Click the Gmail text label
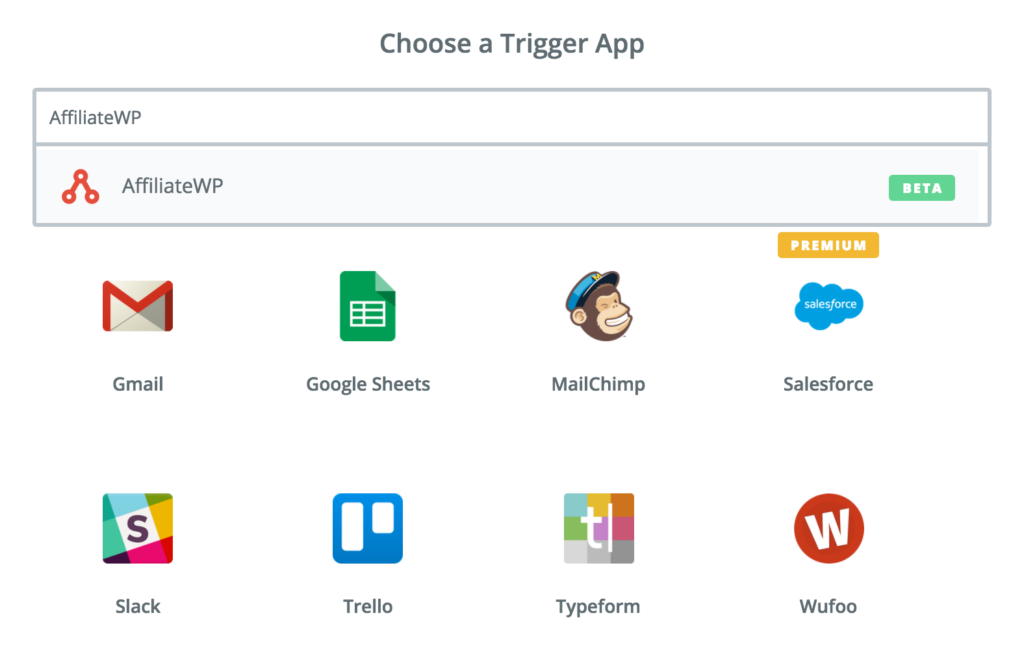Viewport: 1024px width, 650px height. (x=138, y=384)
